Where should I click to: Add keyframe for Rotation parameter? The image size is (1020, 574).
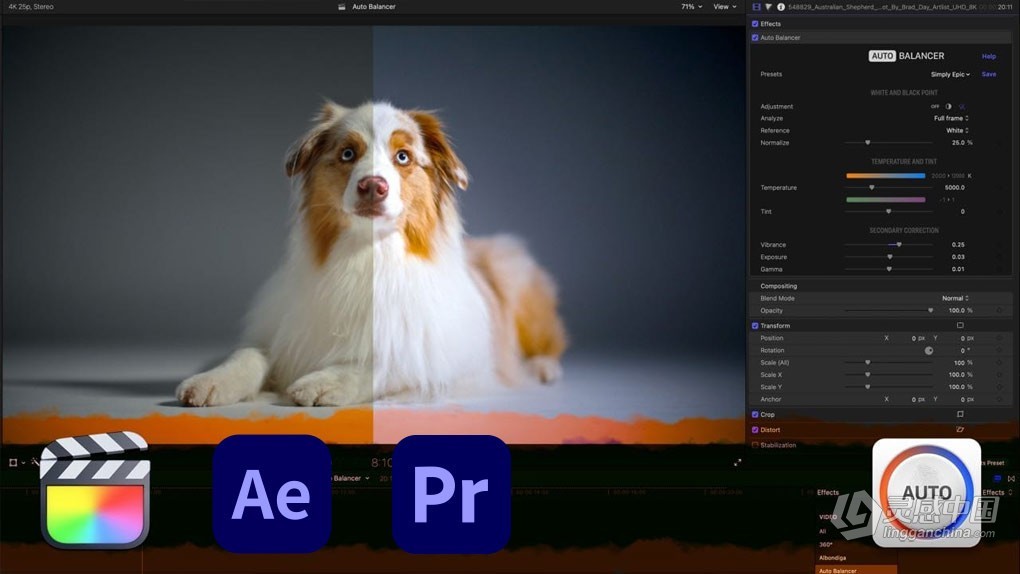1000,350
